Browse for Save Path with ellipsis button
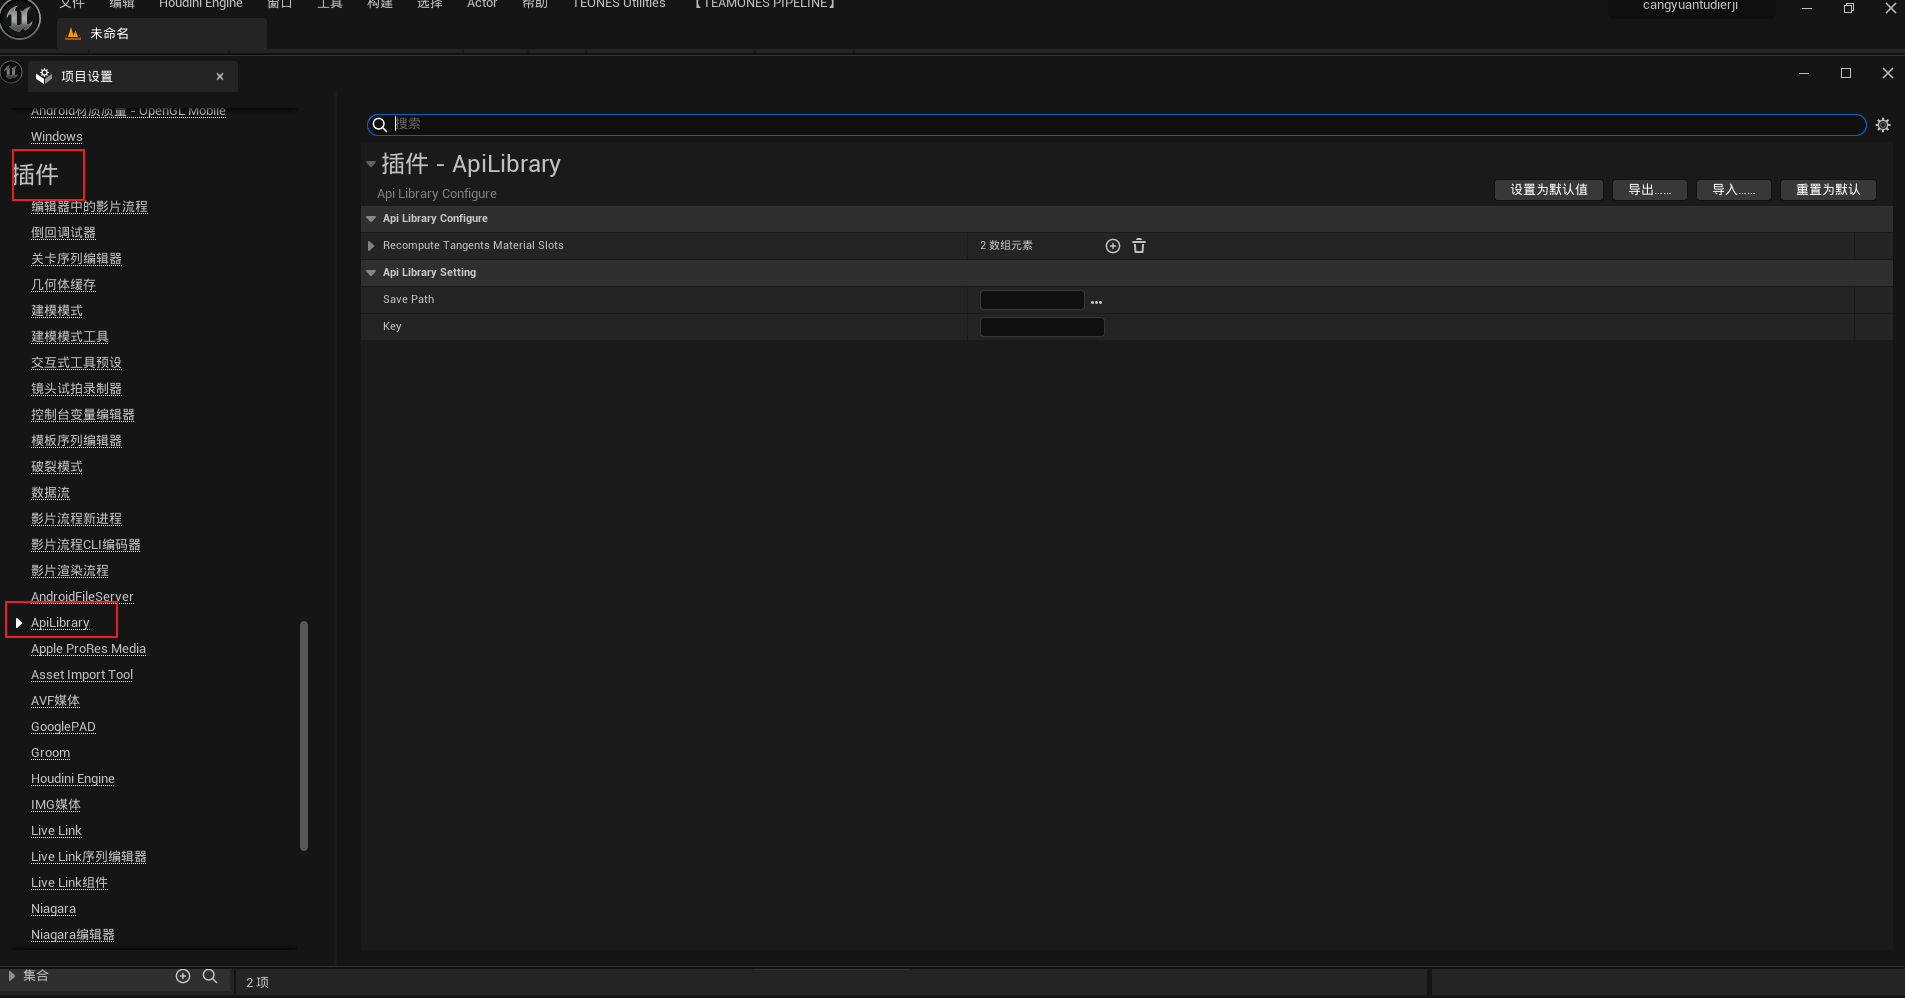The image size is (1905, 998). click(1096, 301)
